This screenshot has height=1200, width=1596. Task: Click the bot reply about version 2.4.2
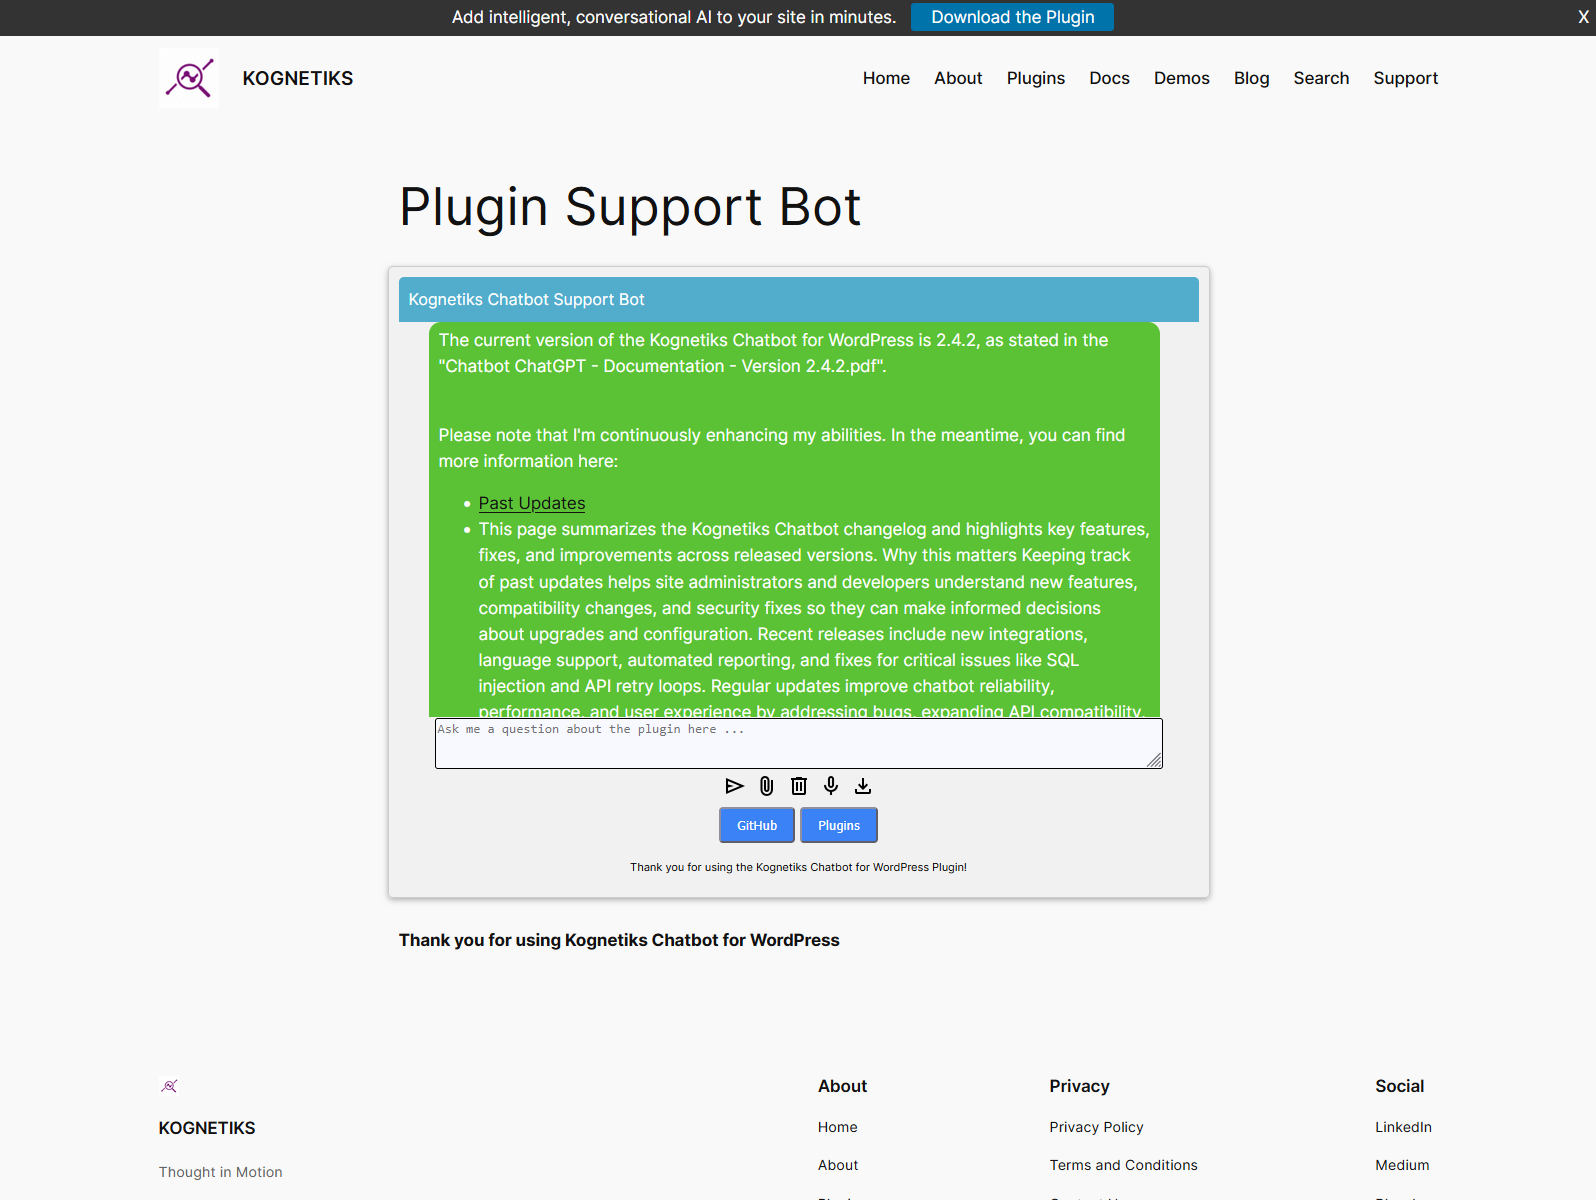pyautogui.click(x=794, y=519)
